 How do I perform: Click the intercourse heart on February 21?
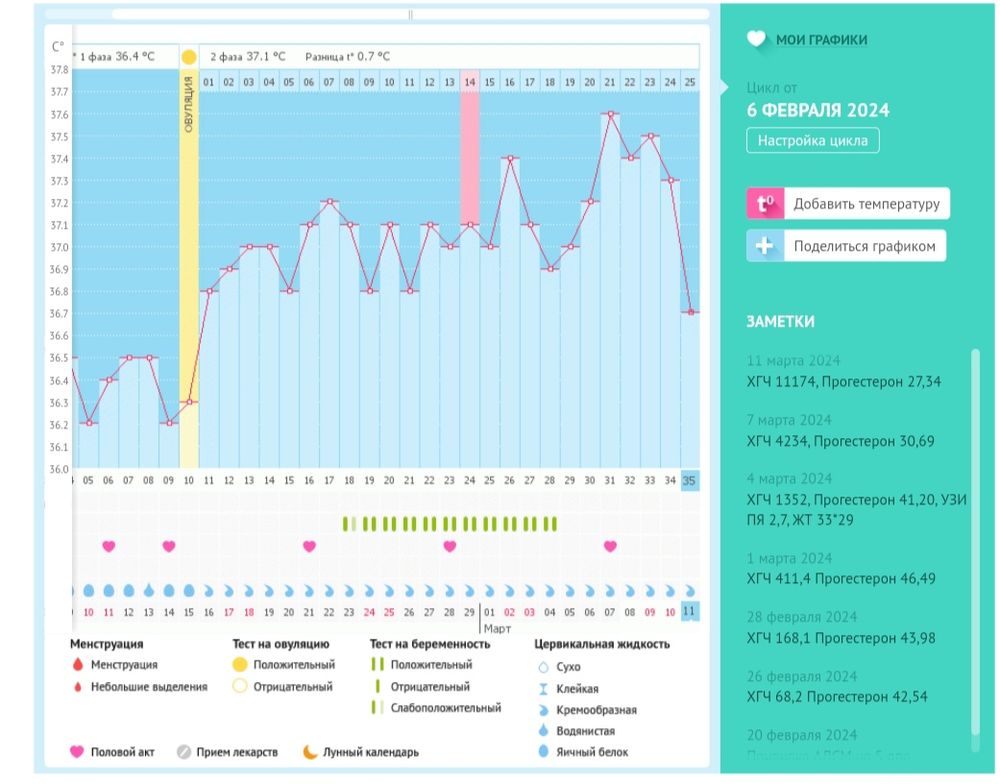click(x=309, y=546)
